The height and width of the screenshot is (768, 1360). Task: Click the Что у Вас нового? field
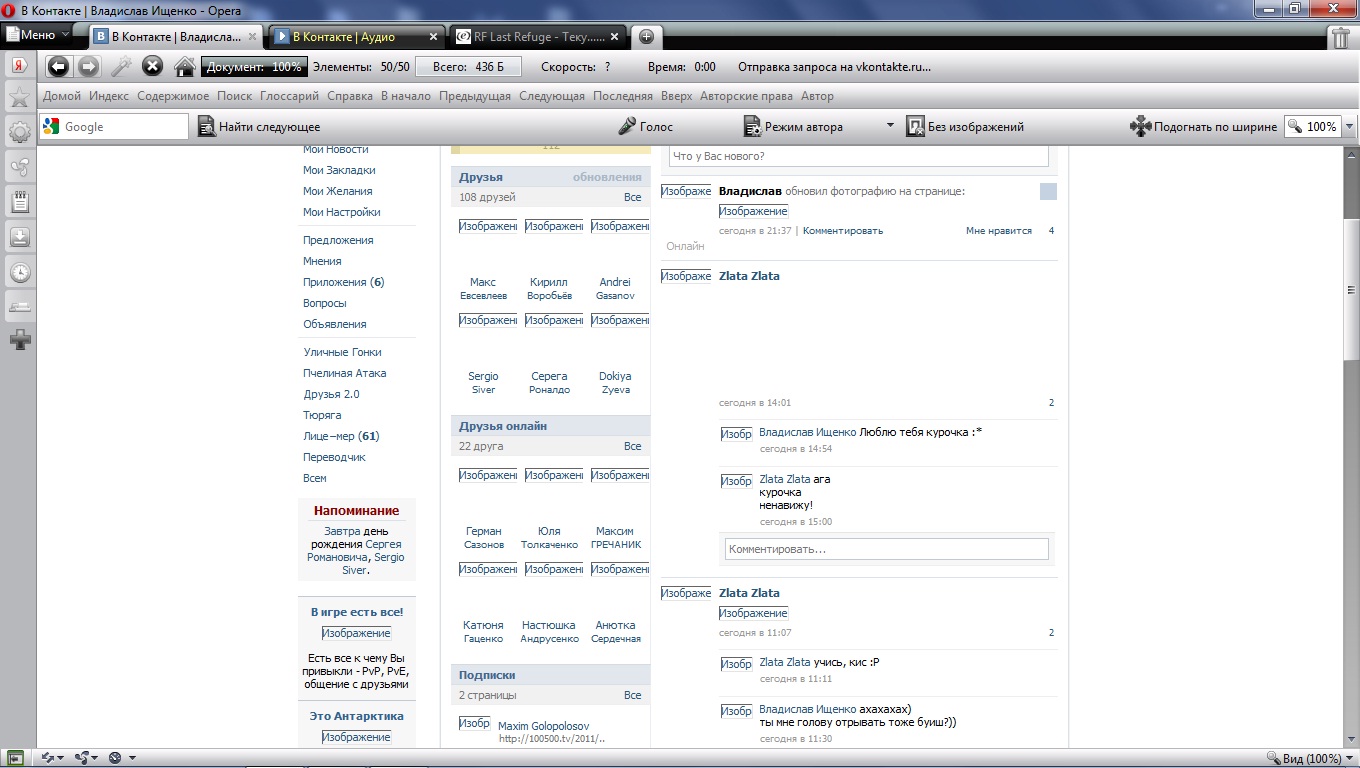tap(858, 156)
